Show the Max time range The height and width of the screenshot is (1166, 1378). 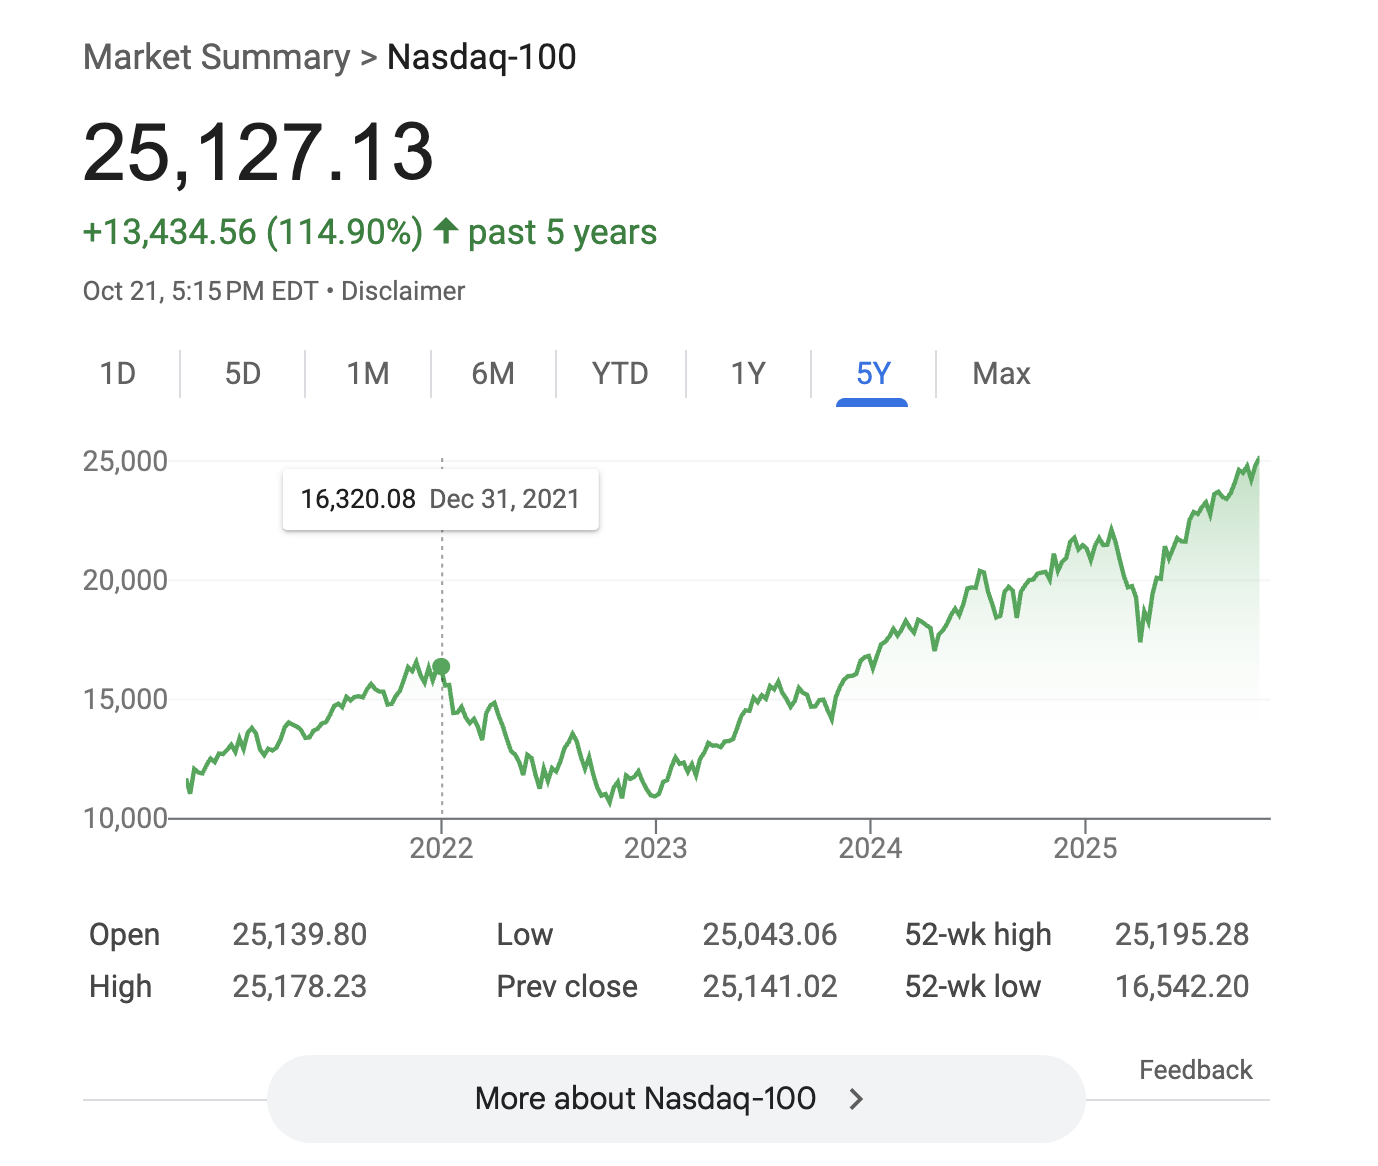pos(1001,374)
